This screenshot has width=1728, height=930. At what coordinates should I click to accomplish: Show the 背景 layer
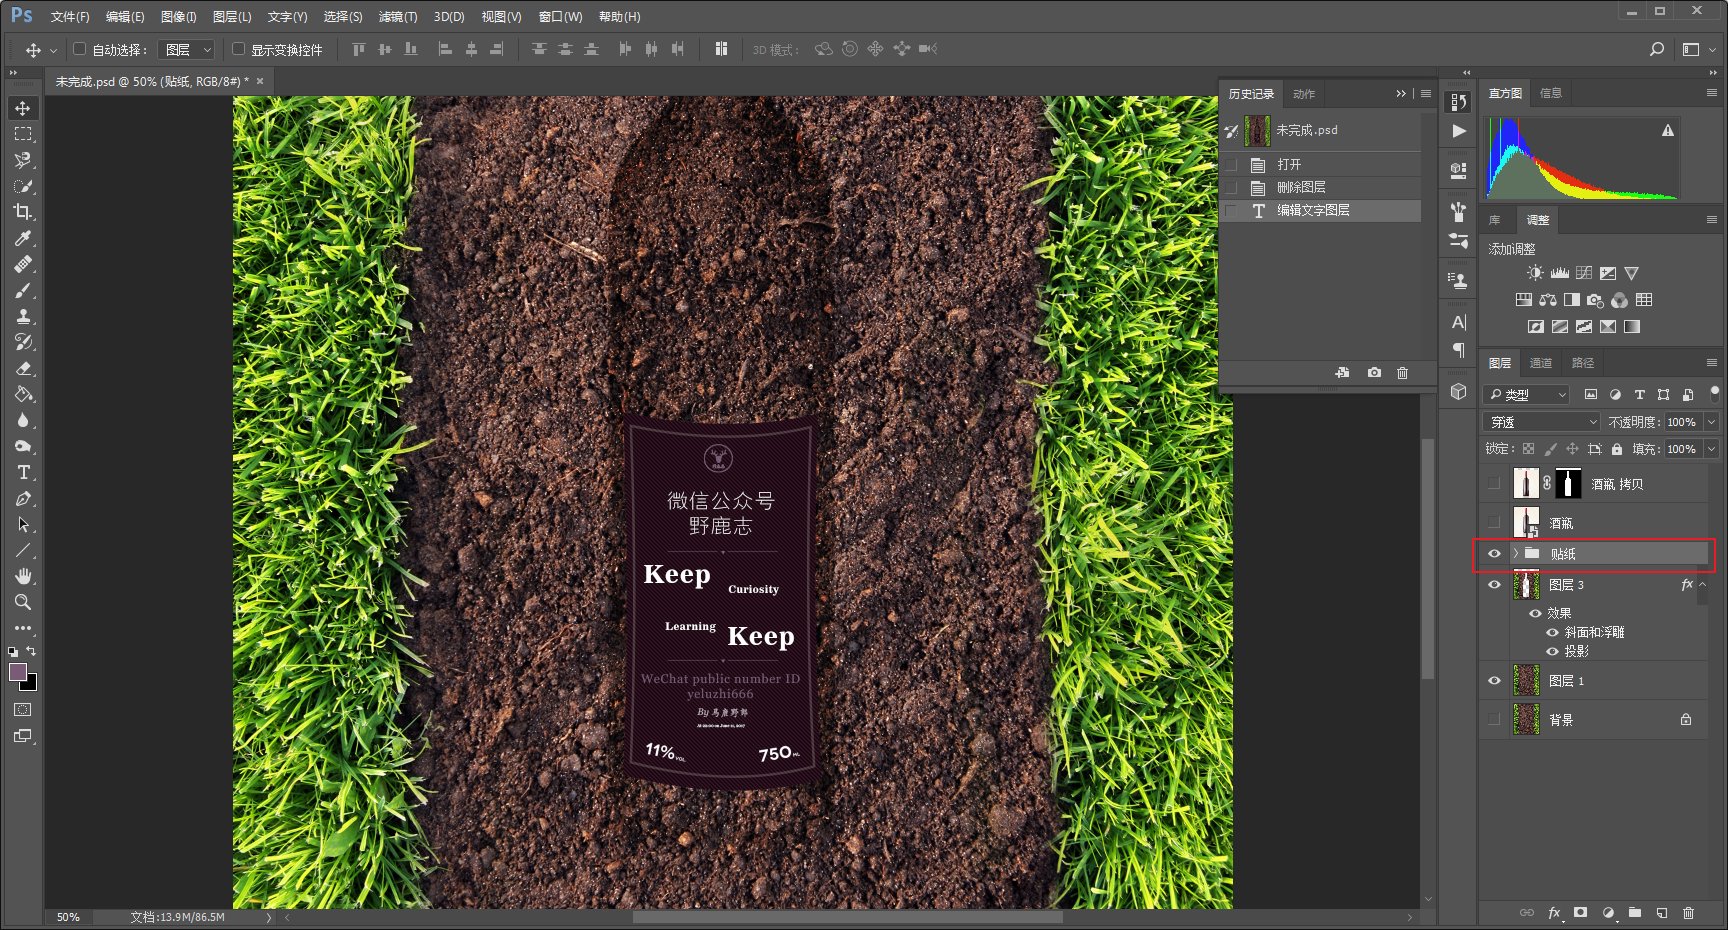point(1494,720)
